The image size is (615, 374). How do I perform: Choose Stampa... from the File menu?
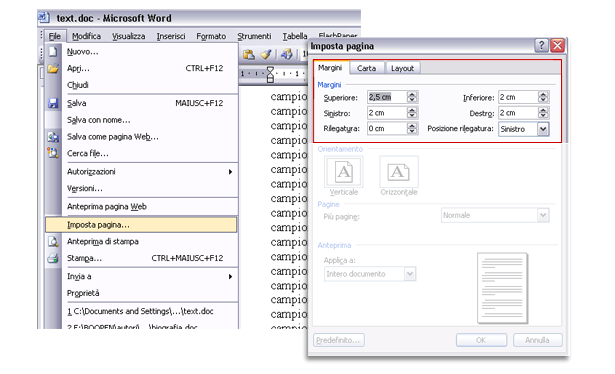pyautogui.click(x=141, y=258)
